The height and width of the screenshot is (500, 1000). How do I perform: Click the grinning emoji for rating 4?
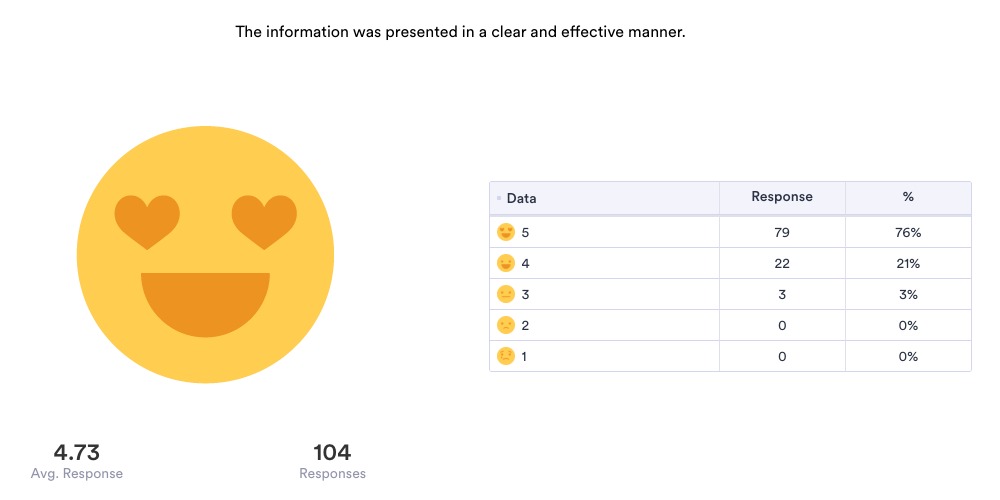pyautogui.click(x=506, y=264)
